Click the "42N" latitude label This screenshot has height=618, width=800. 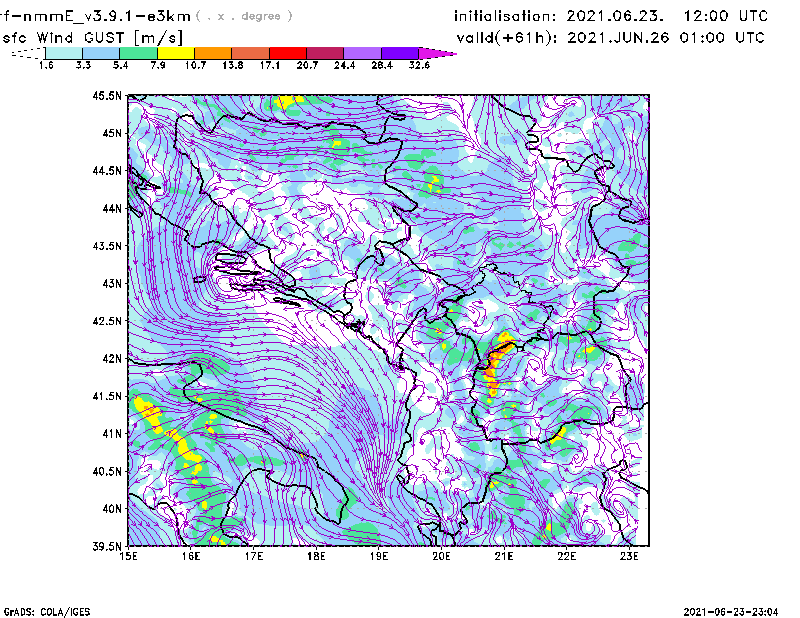(x=112, y=359)
